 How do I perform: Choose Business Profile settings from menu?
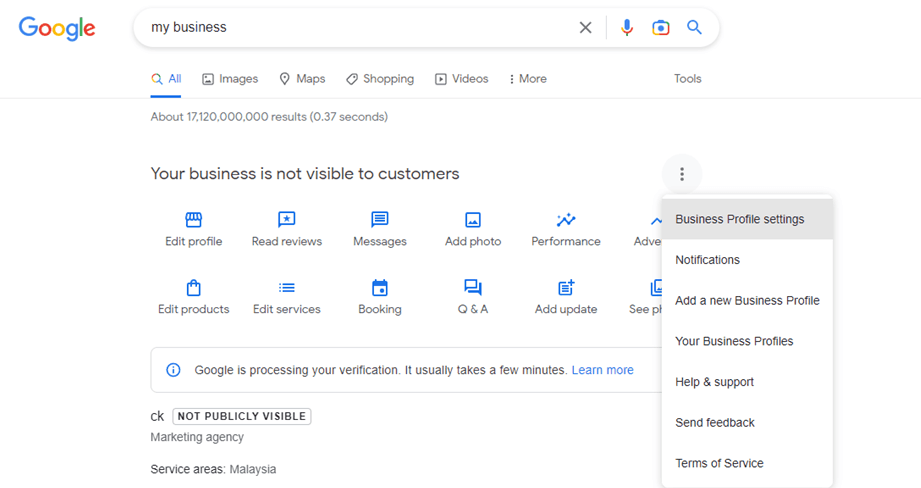point(747,219)
